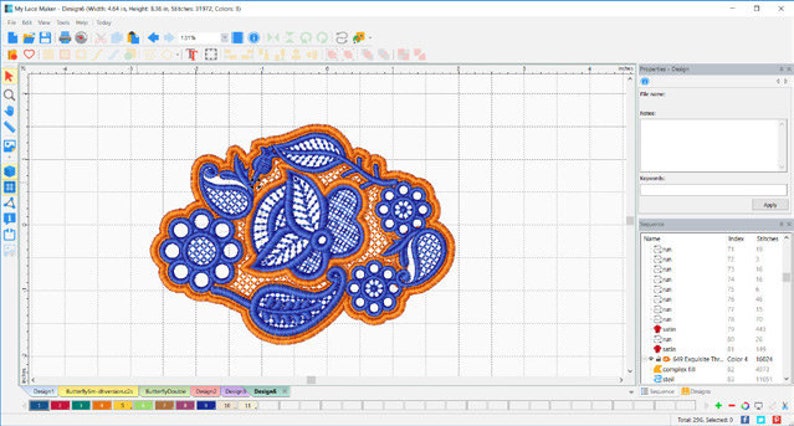
Task: Toggle 3D view cube in left toolbar
Action: click(x=9, y=171)
